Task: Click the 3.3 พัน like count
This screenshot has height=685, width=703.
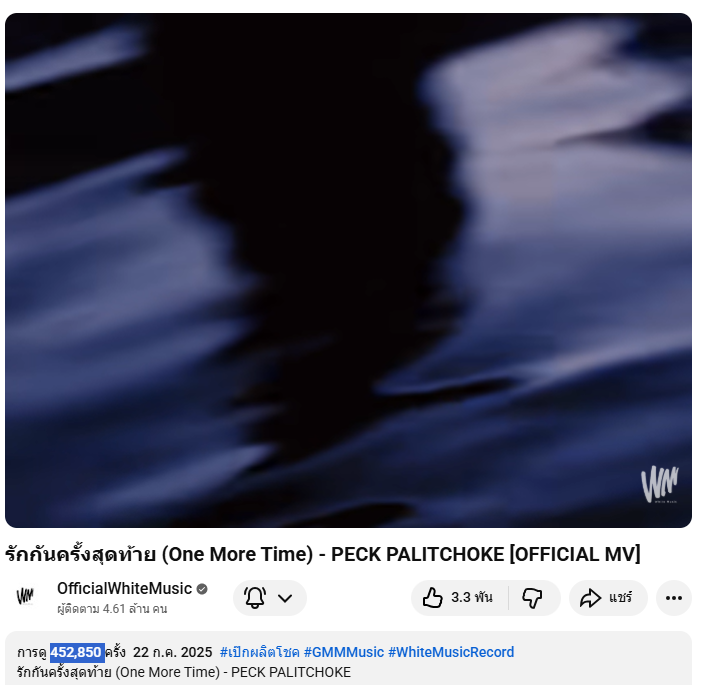Action: click(x=472, y=598)
